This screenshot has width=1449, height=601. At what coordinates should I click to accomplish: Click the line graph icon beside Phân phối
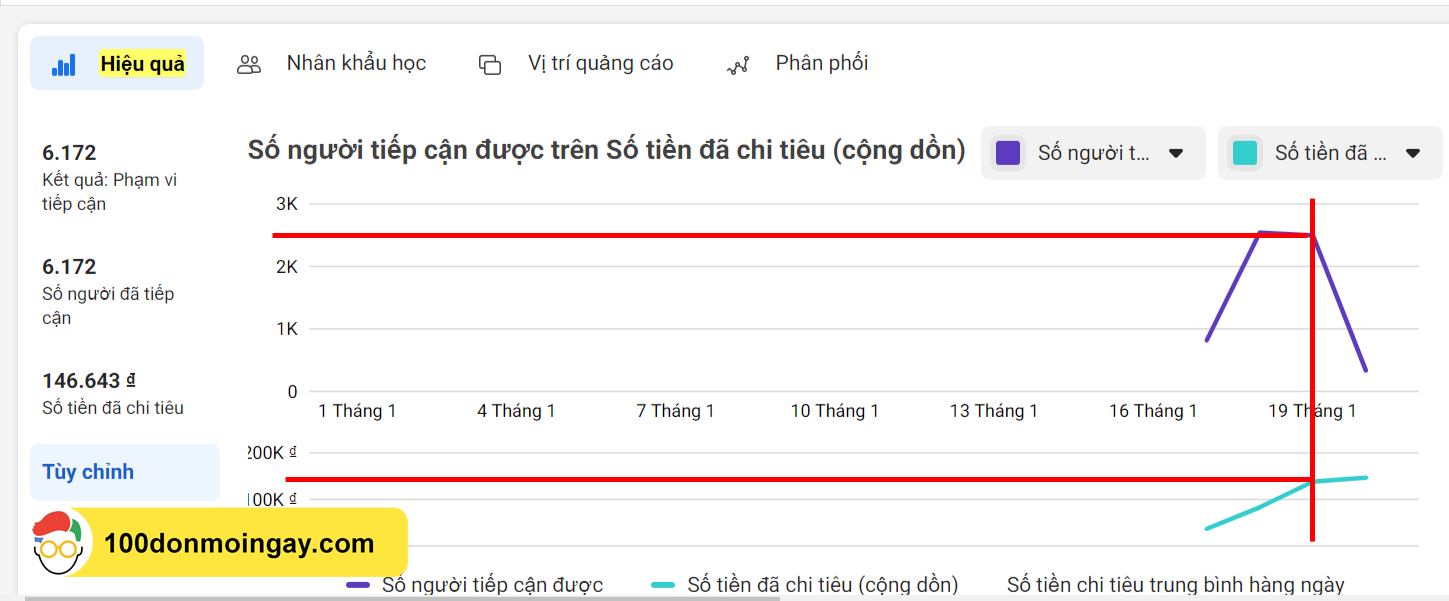click(738, 66)
